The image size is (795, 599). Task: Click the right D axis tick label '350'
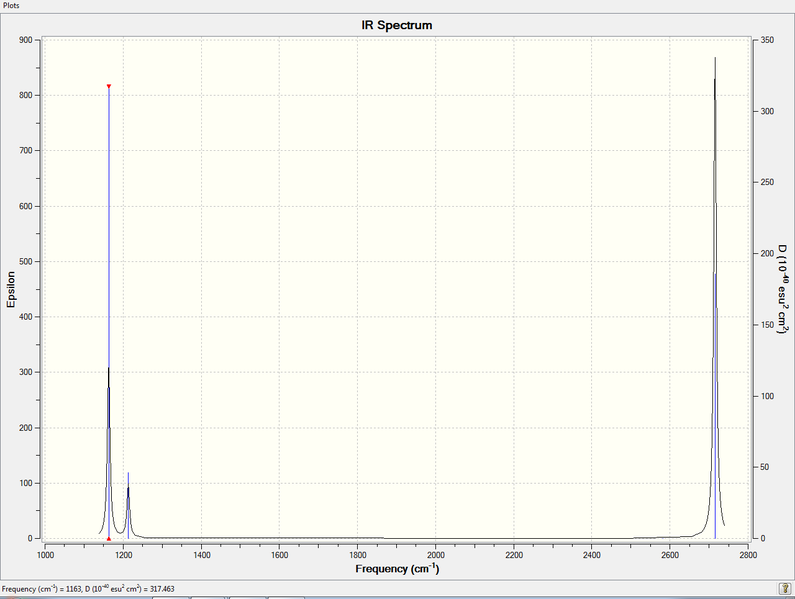click(767, 40)
